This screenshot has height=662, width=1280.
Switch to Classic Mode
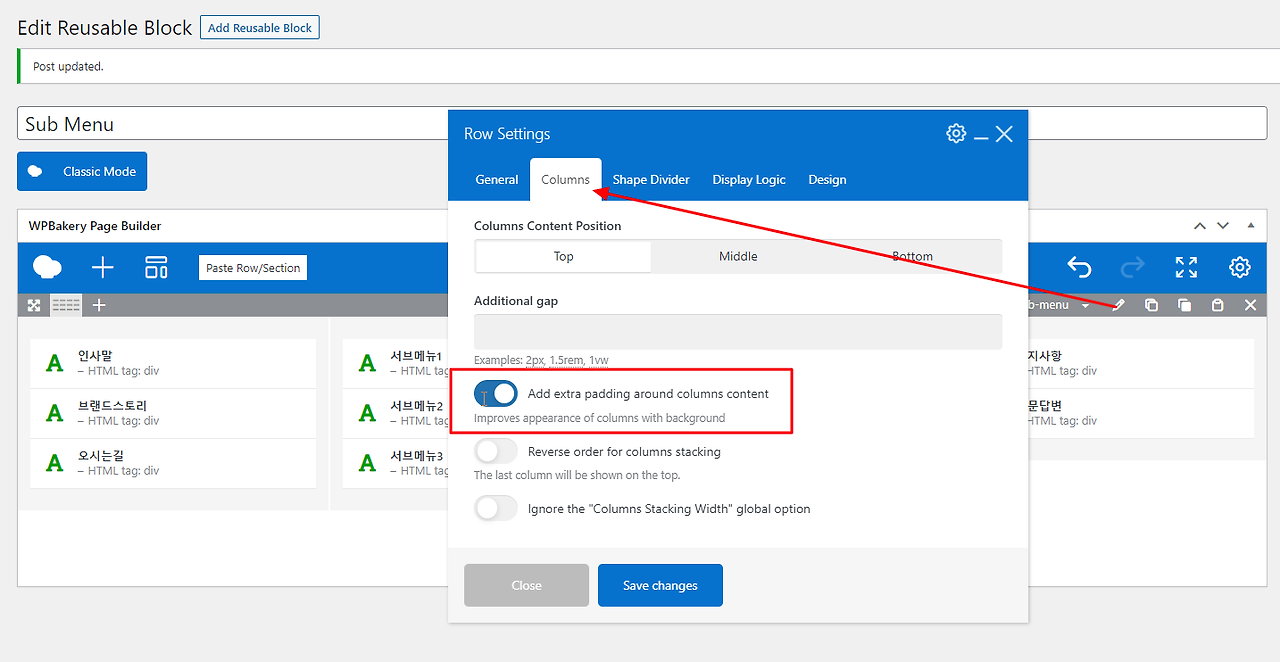[x=82, y=171]
